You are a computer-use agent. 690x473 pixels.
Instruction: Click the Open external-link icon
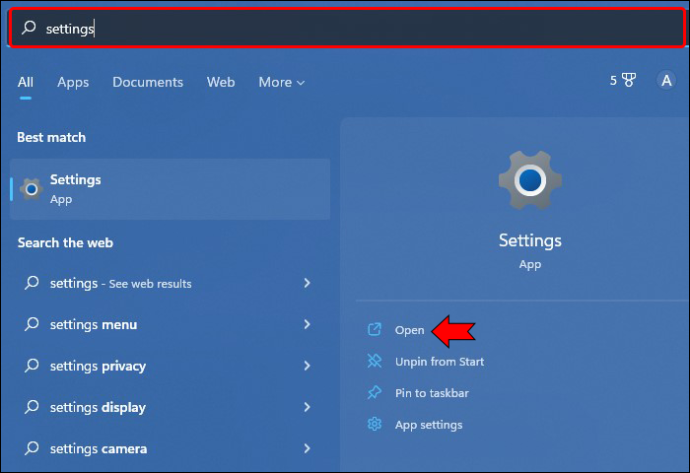pyautogui.click(x=374, y=330)
